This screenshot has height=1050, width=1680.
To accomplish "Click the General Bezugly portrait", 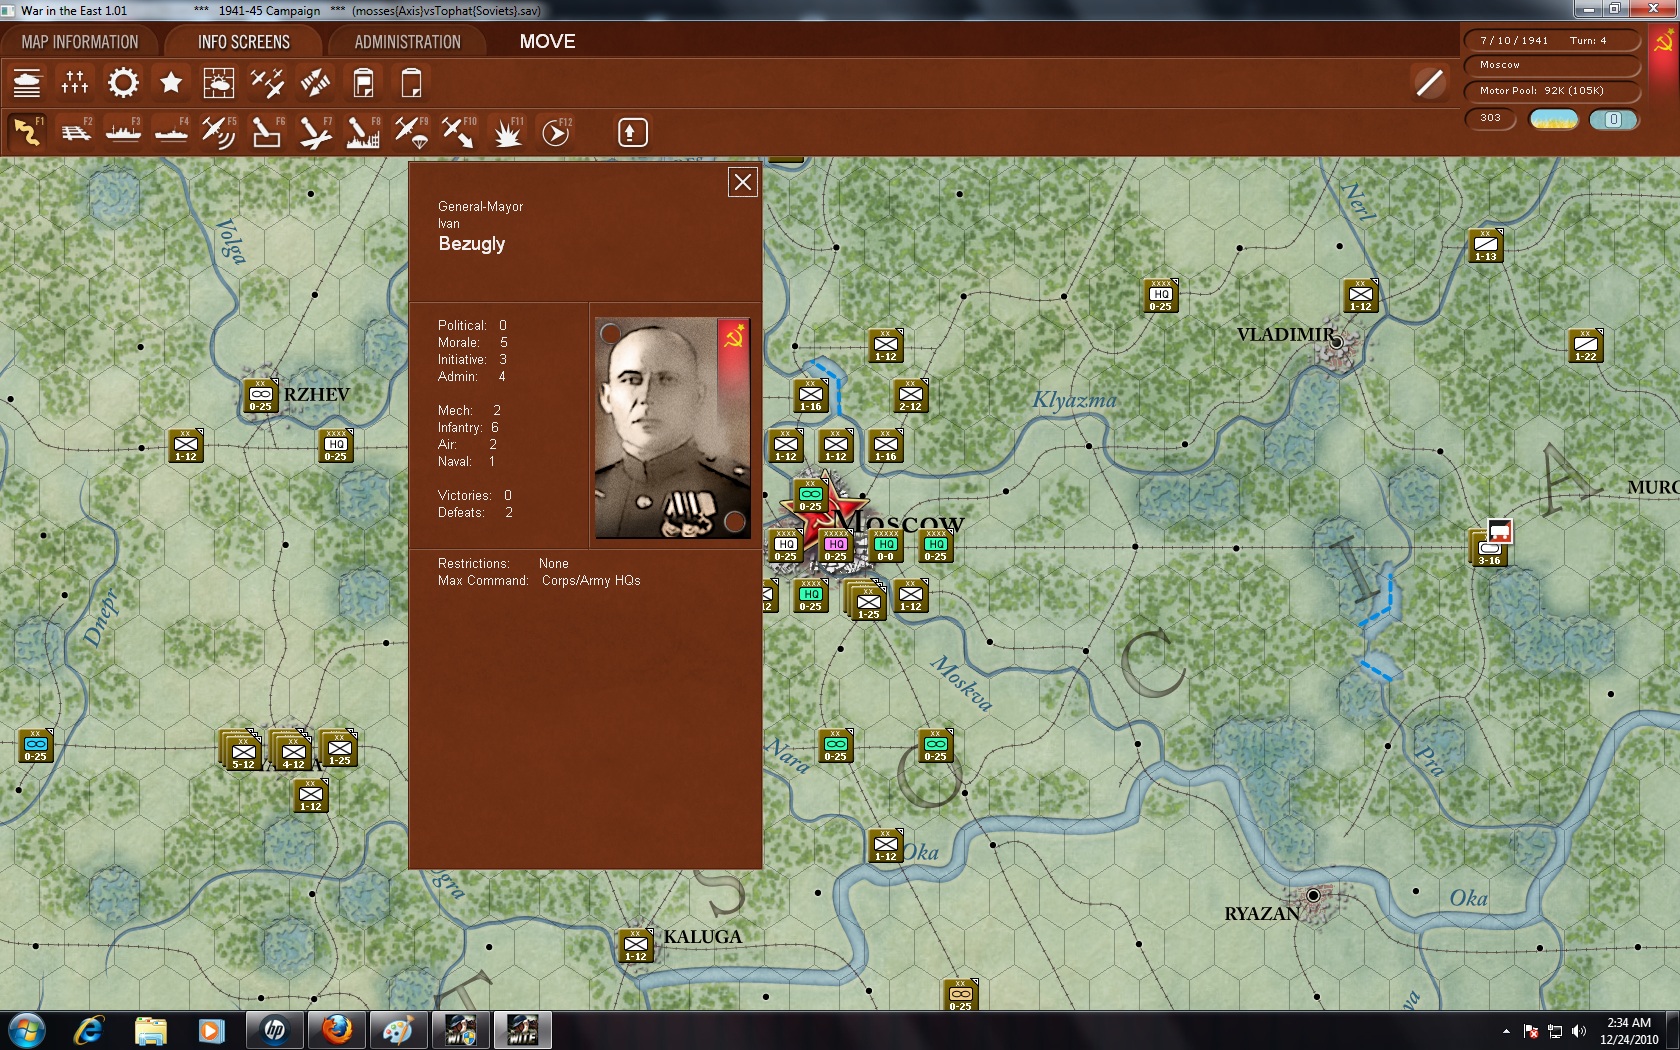I will tap(673, 428).
